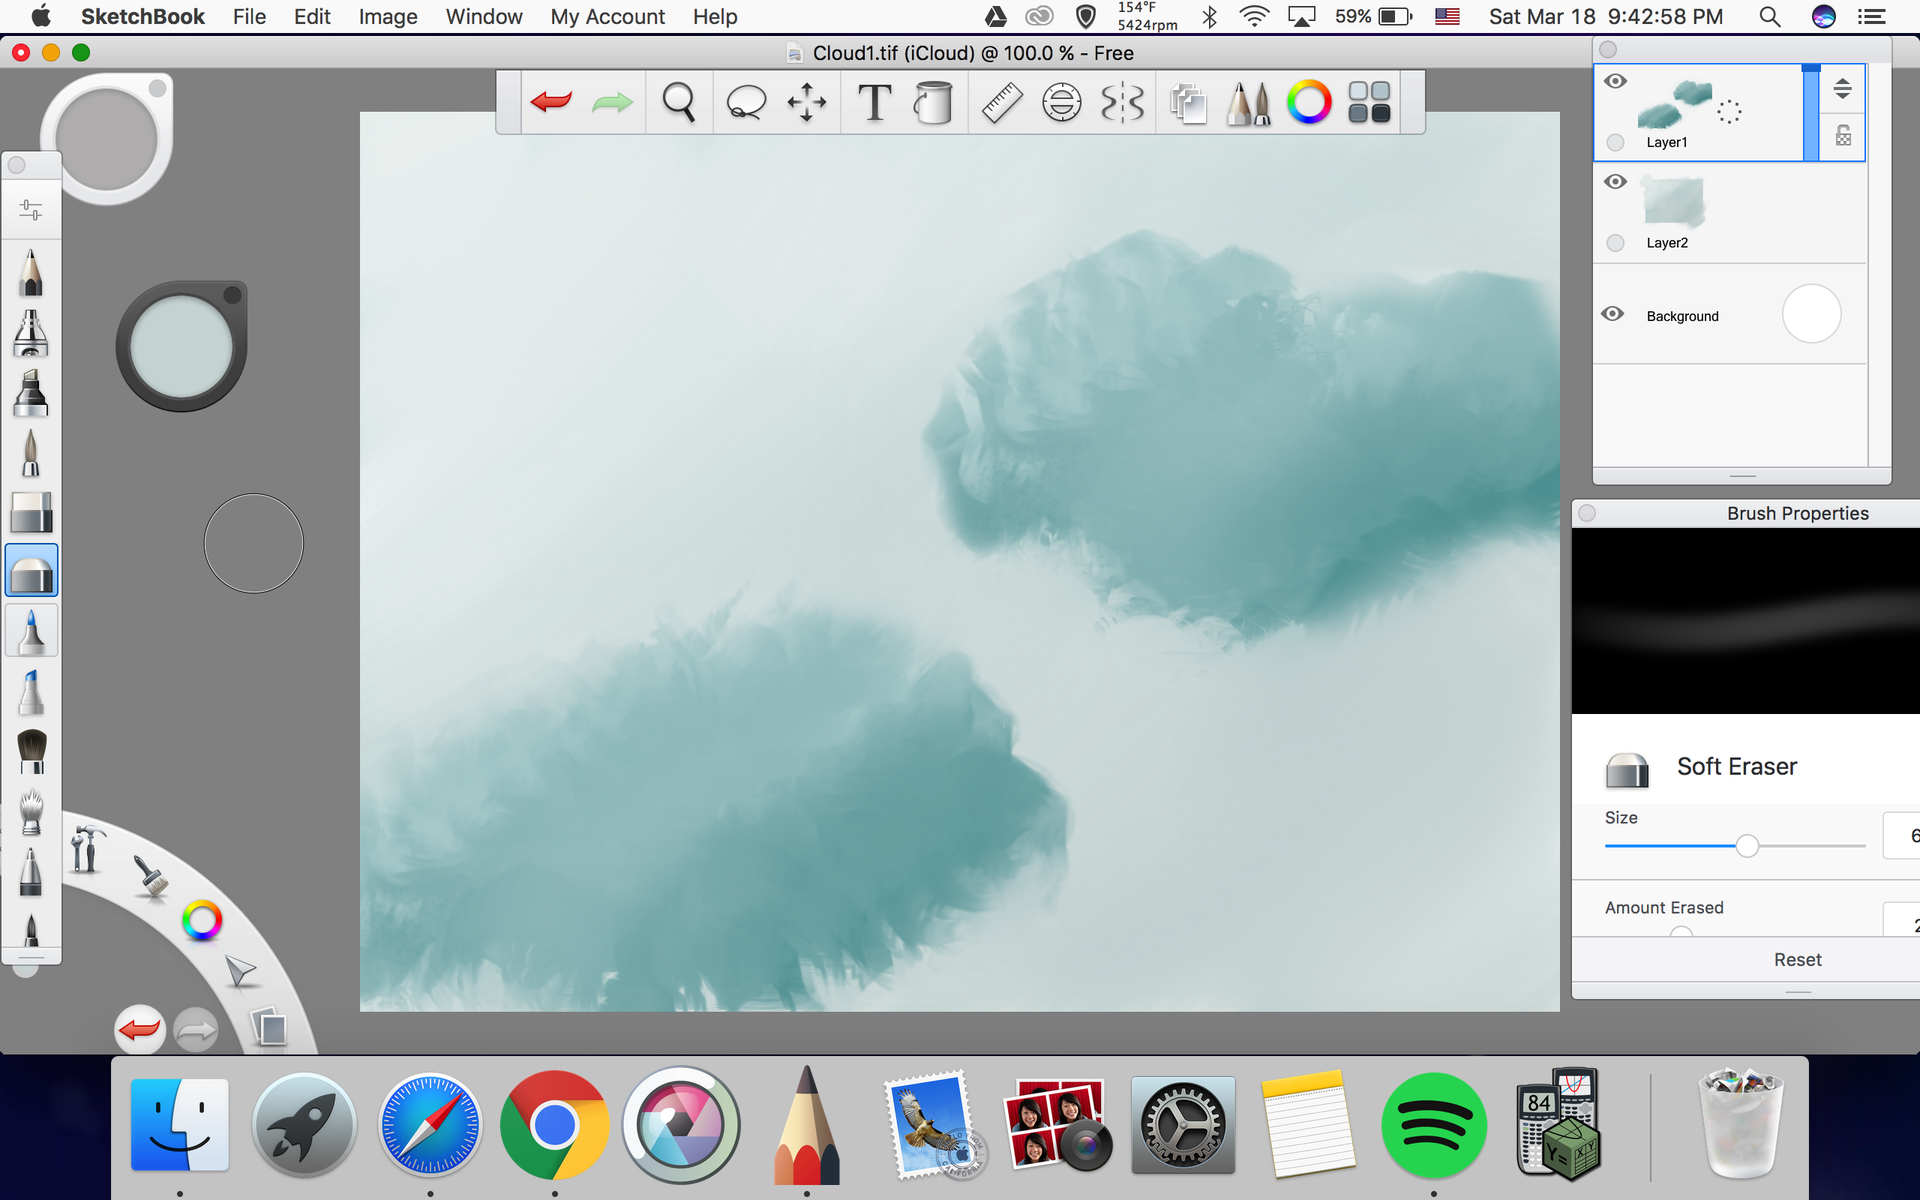Select the Soft Eraser in brush palette
This screenshot has width=1920, height=1200.
tap(31, 572)
